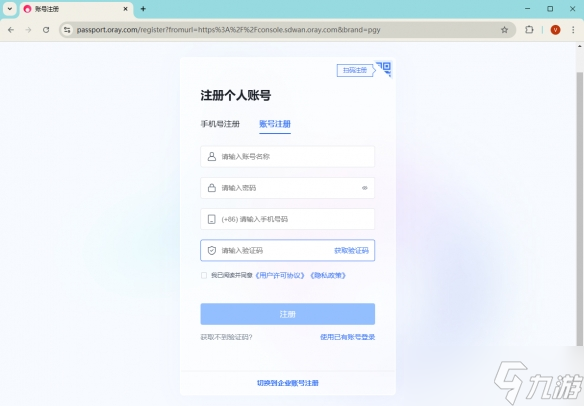Bookmark this page with star icon
The height and width of the screenshot is (406, 584).
click(x=504, y=30)
